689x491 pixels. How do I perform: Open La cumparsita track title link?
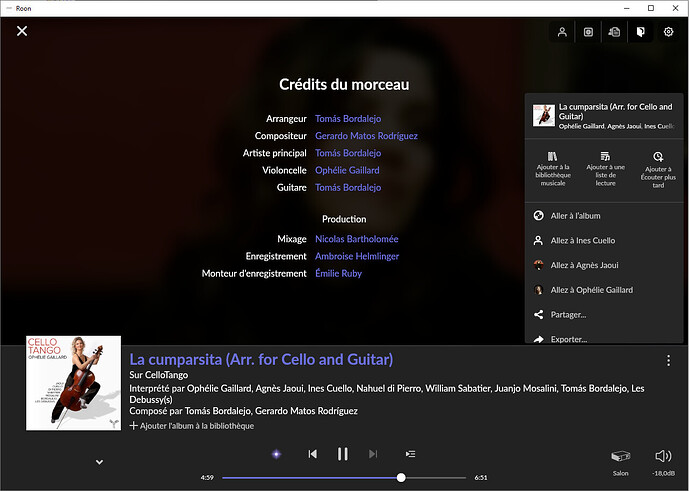coord(261,359)
